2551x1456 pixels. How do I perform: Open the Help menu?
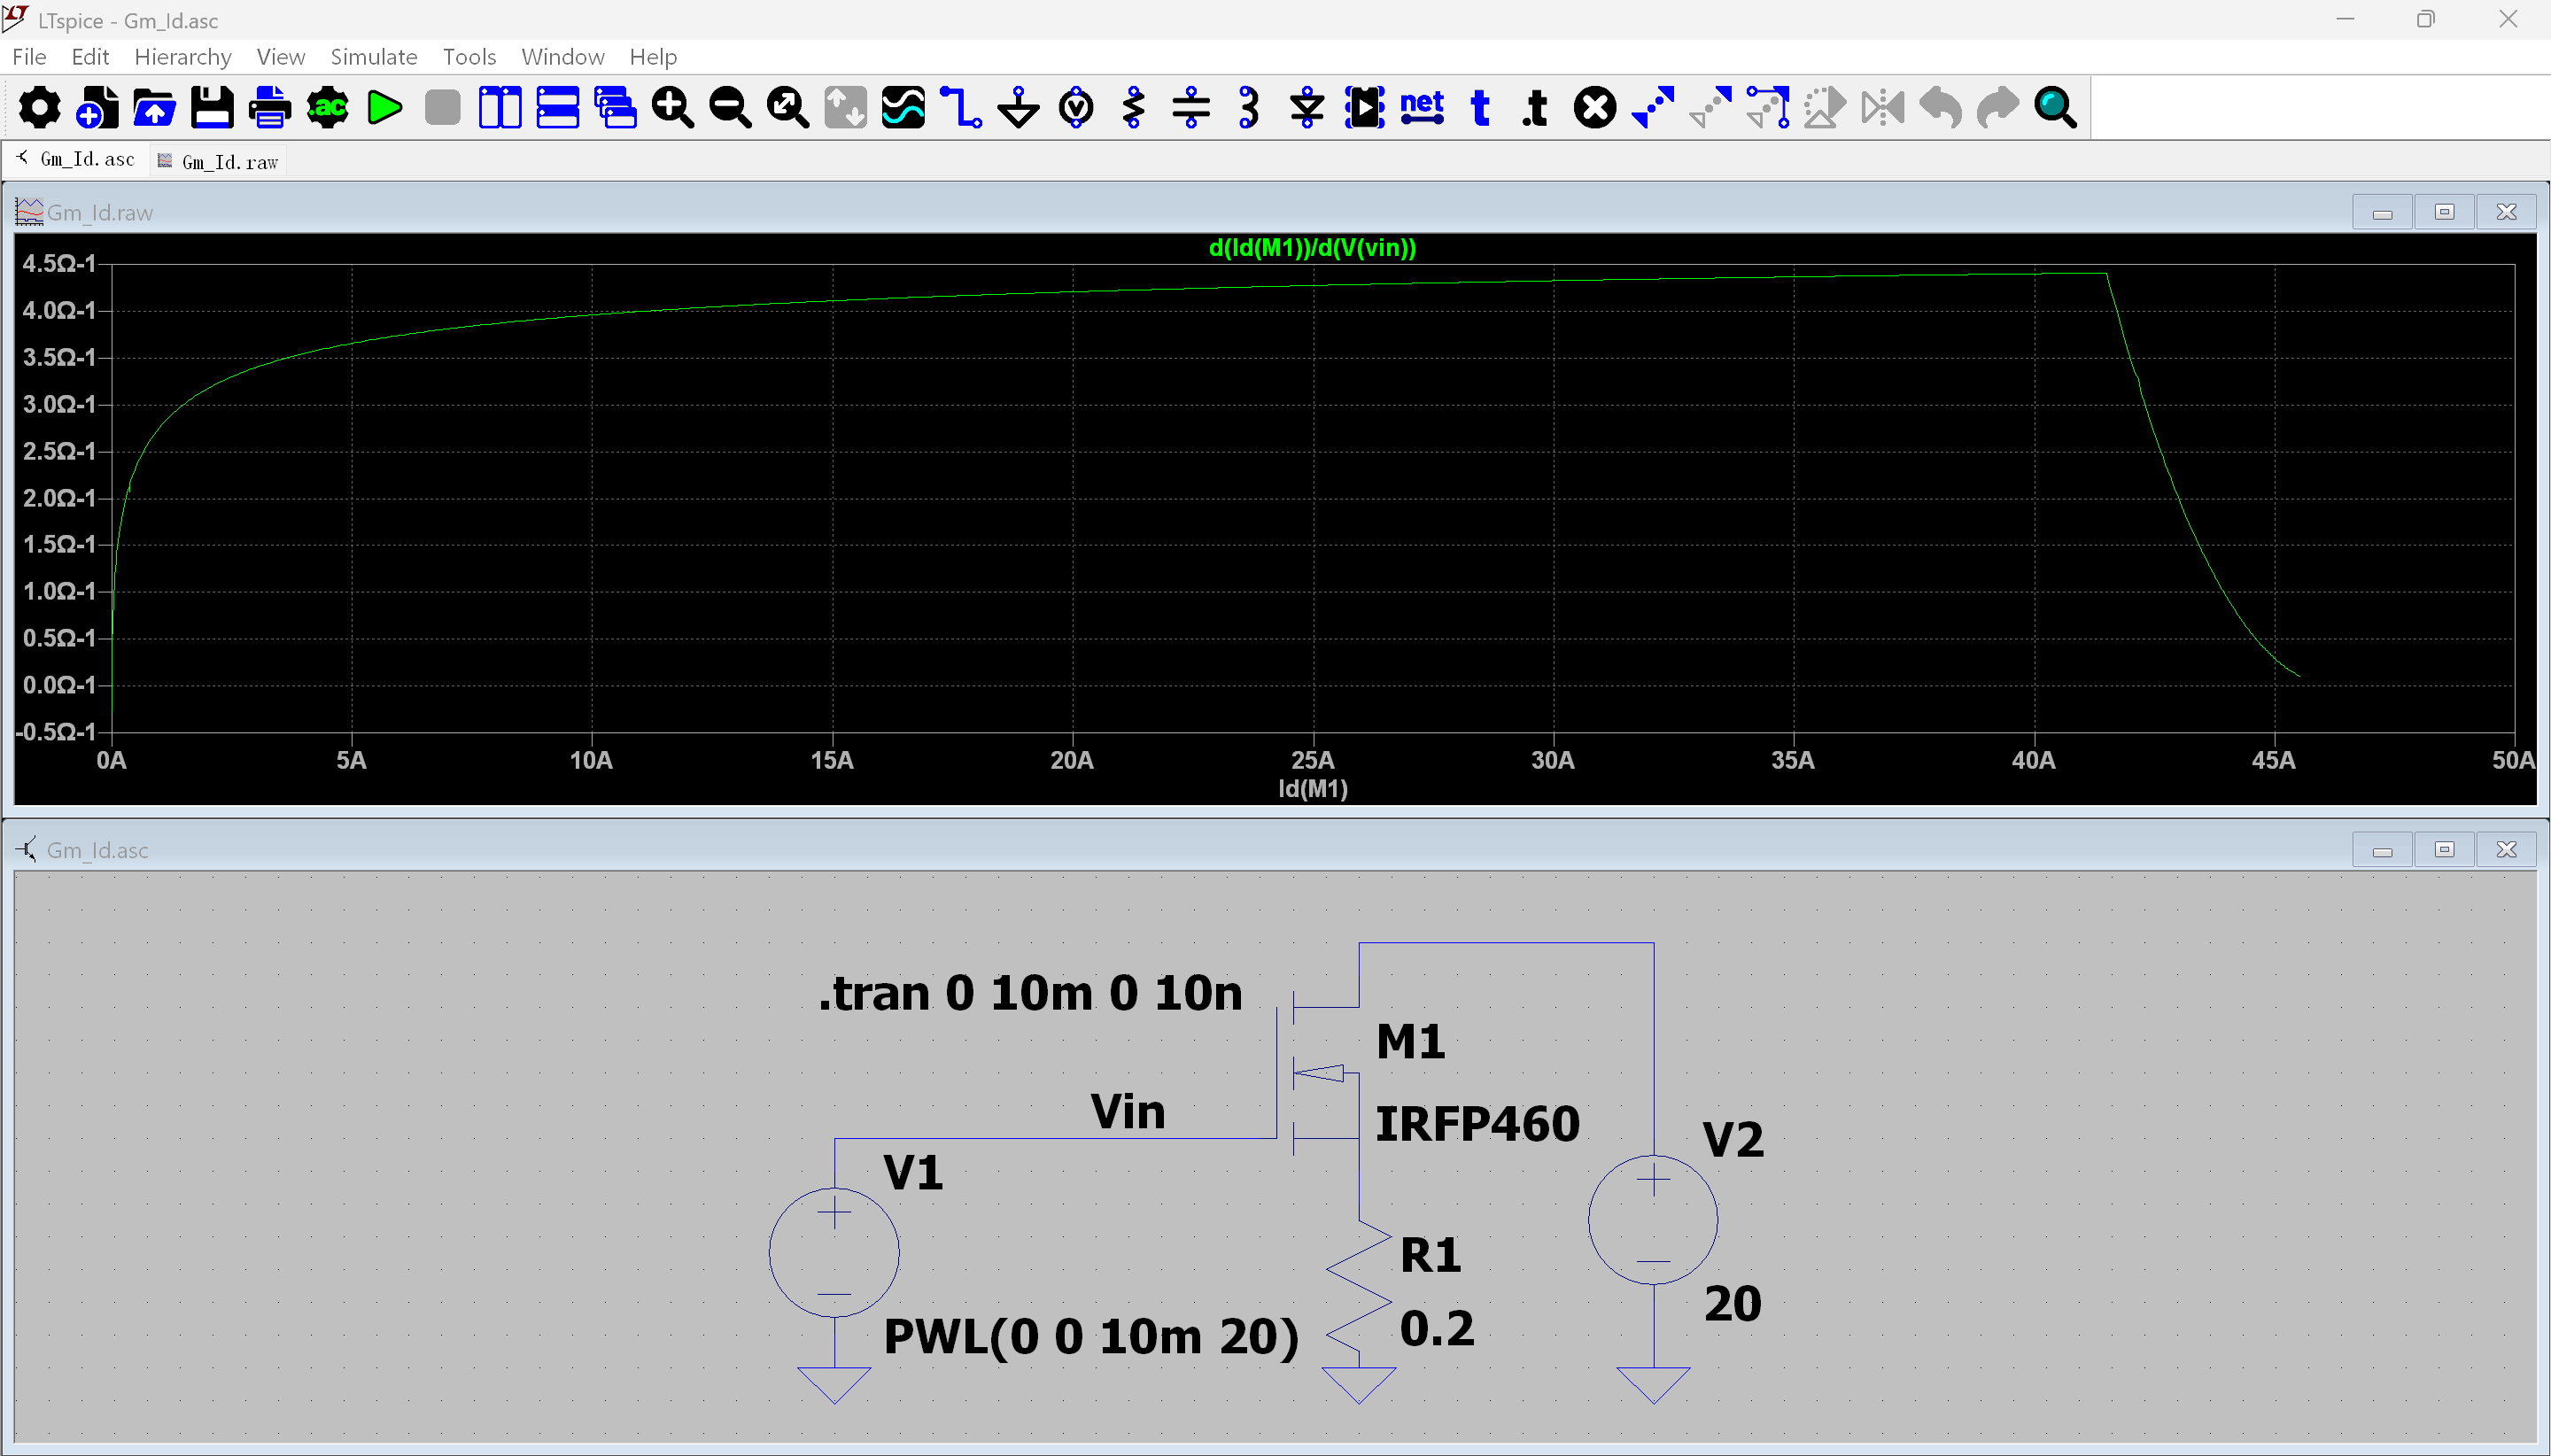click(x=653, y=57)
